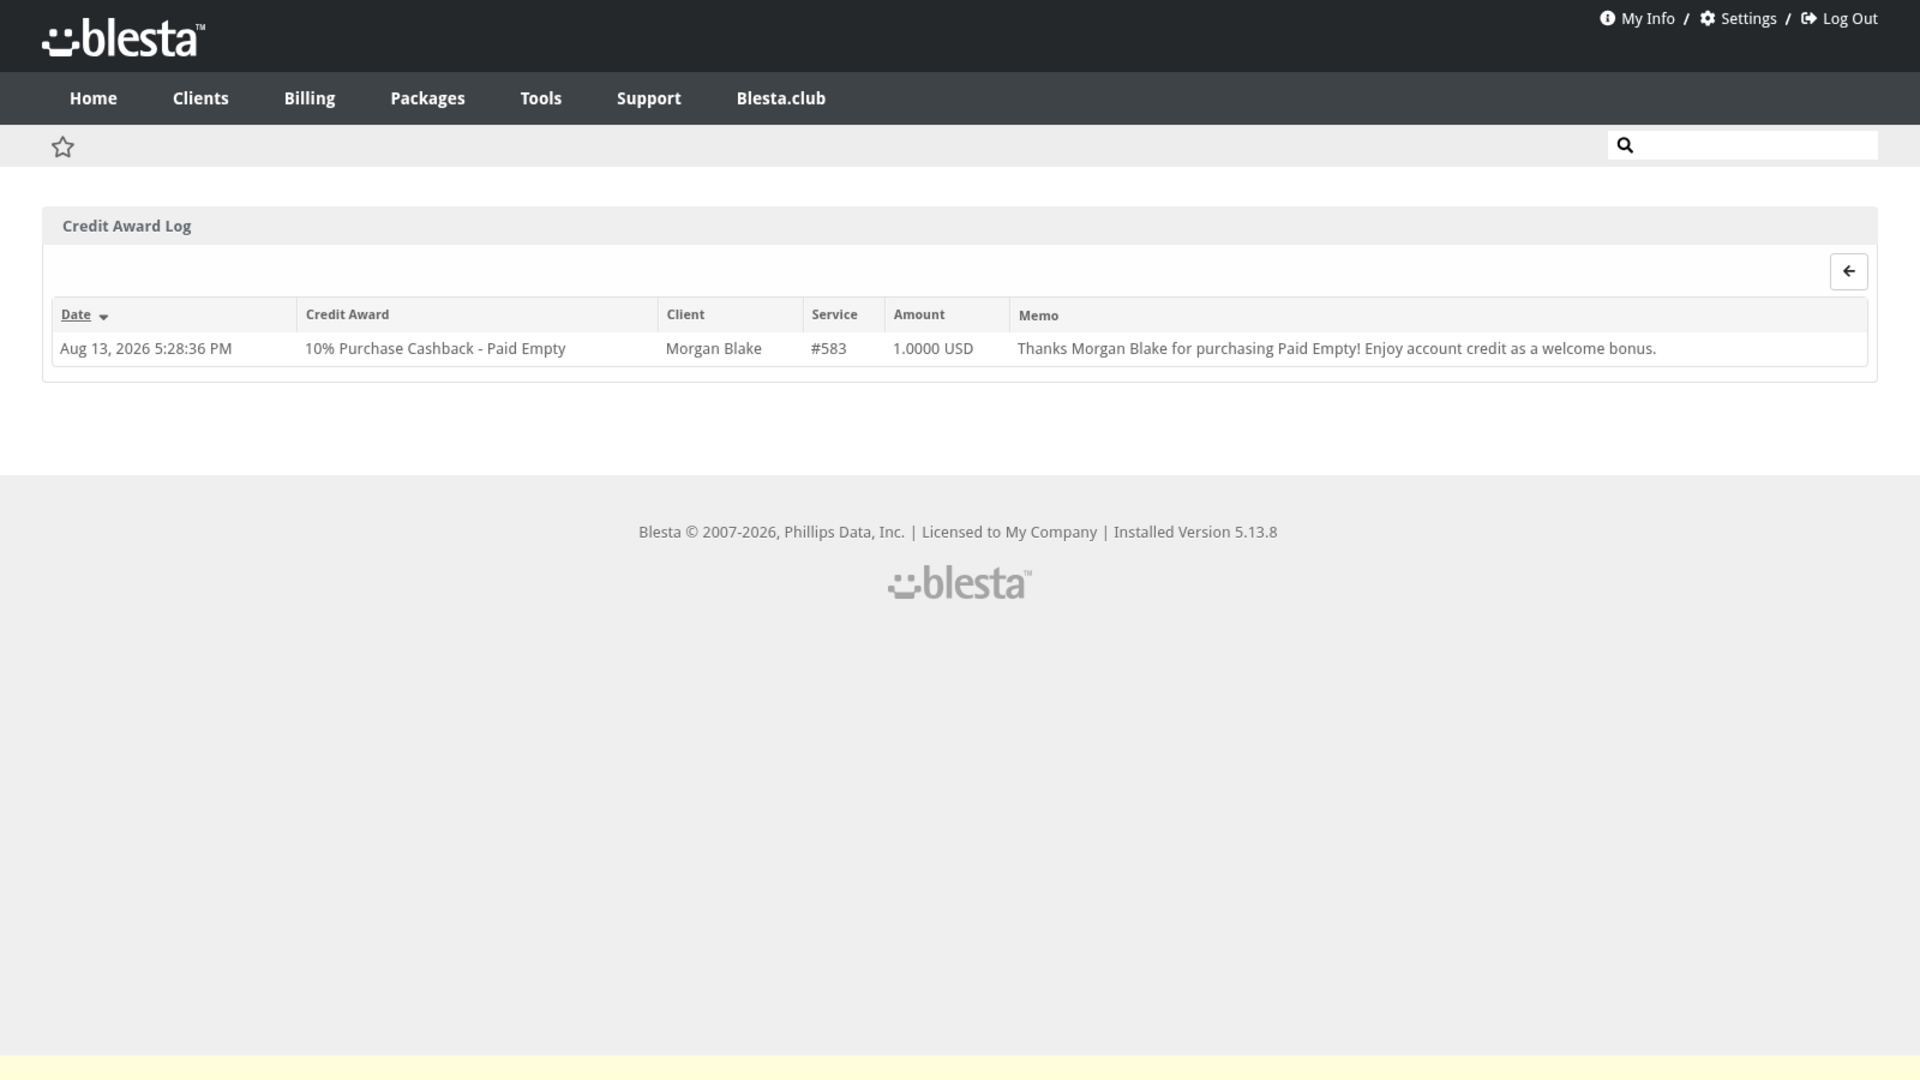
Task: Open the Blesta.club menu
Action: coord(780,98)
